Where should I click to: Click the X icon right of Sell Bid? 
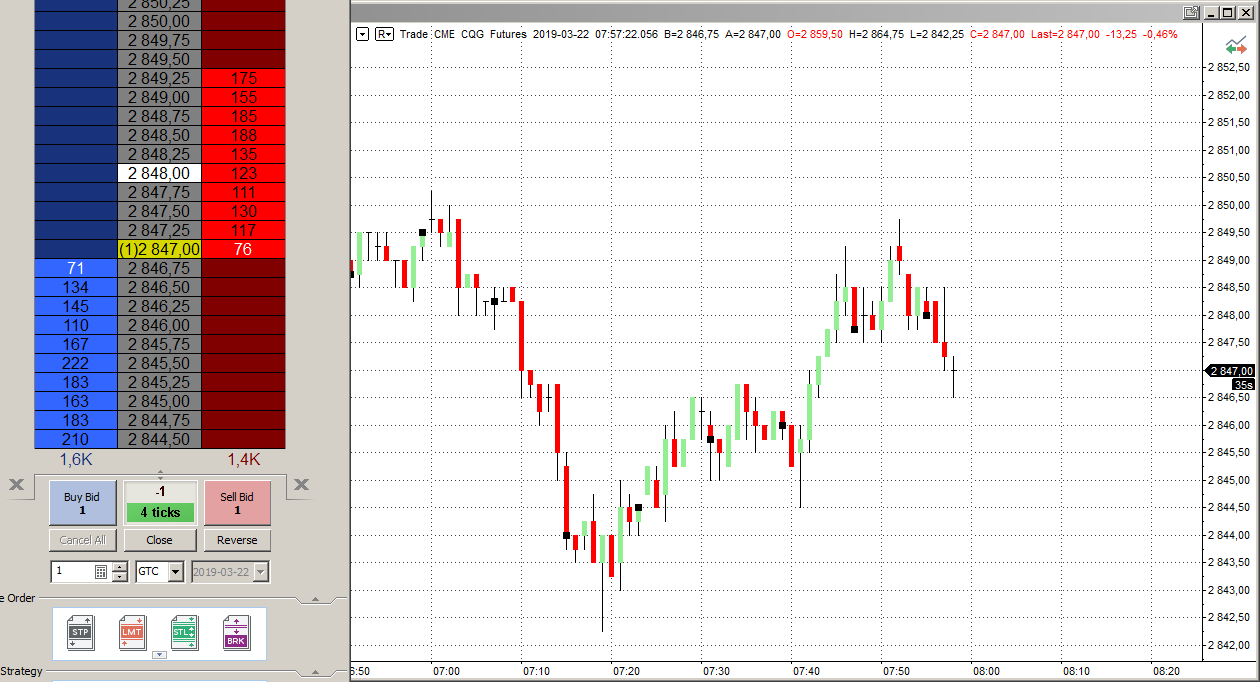[x=301, y=485]
